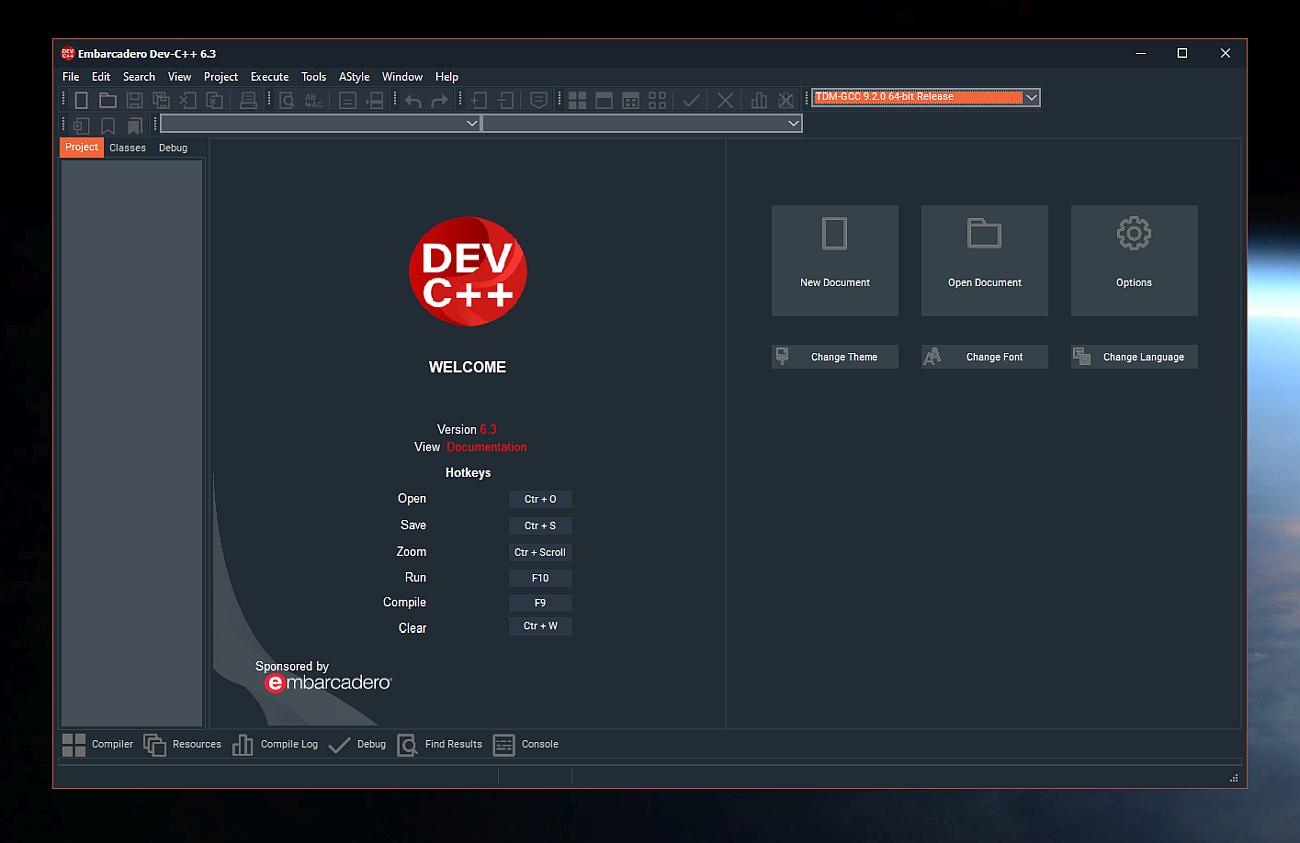The image size is (1300, 843).
Task: Switch to the sidebar Debug tab
Action: tap(173, 148)
